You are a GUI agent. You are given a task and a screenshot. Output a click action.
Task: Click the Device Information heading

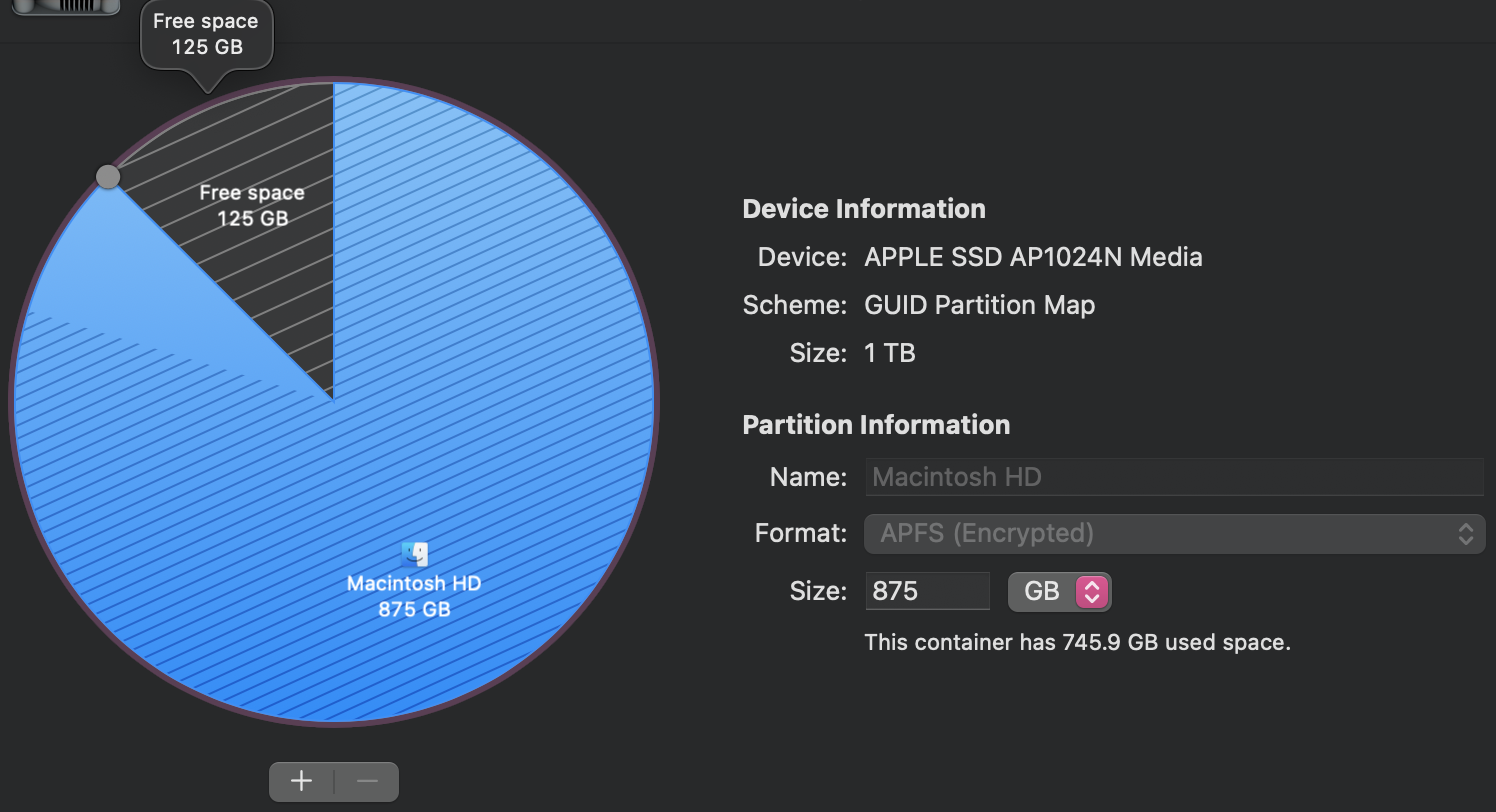click(863, 209)
